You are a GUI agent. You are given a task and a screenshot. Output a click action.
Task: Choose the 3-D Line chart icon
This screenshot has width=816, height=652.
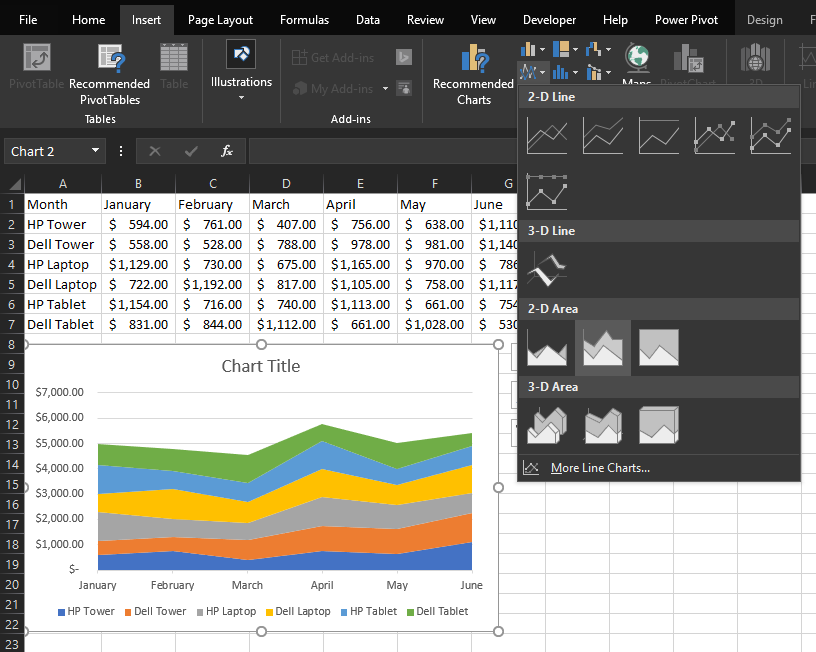pos(547,269)
